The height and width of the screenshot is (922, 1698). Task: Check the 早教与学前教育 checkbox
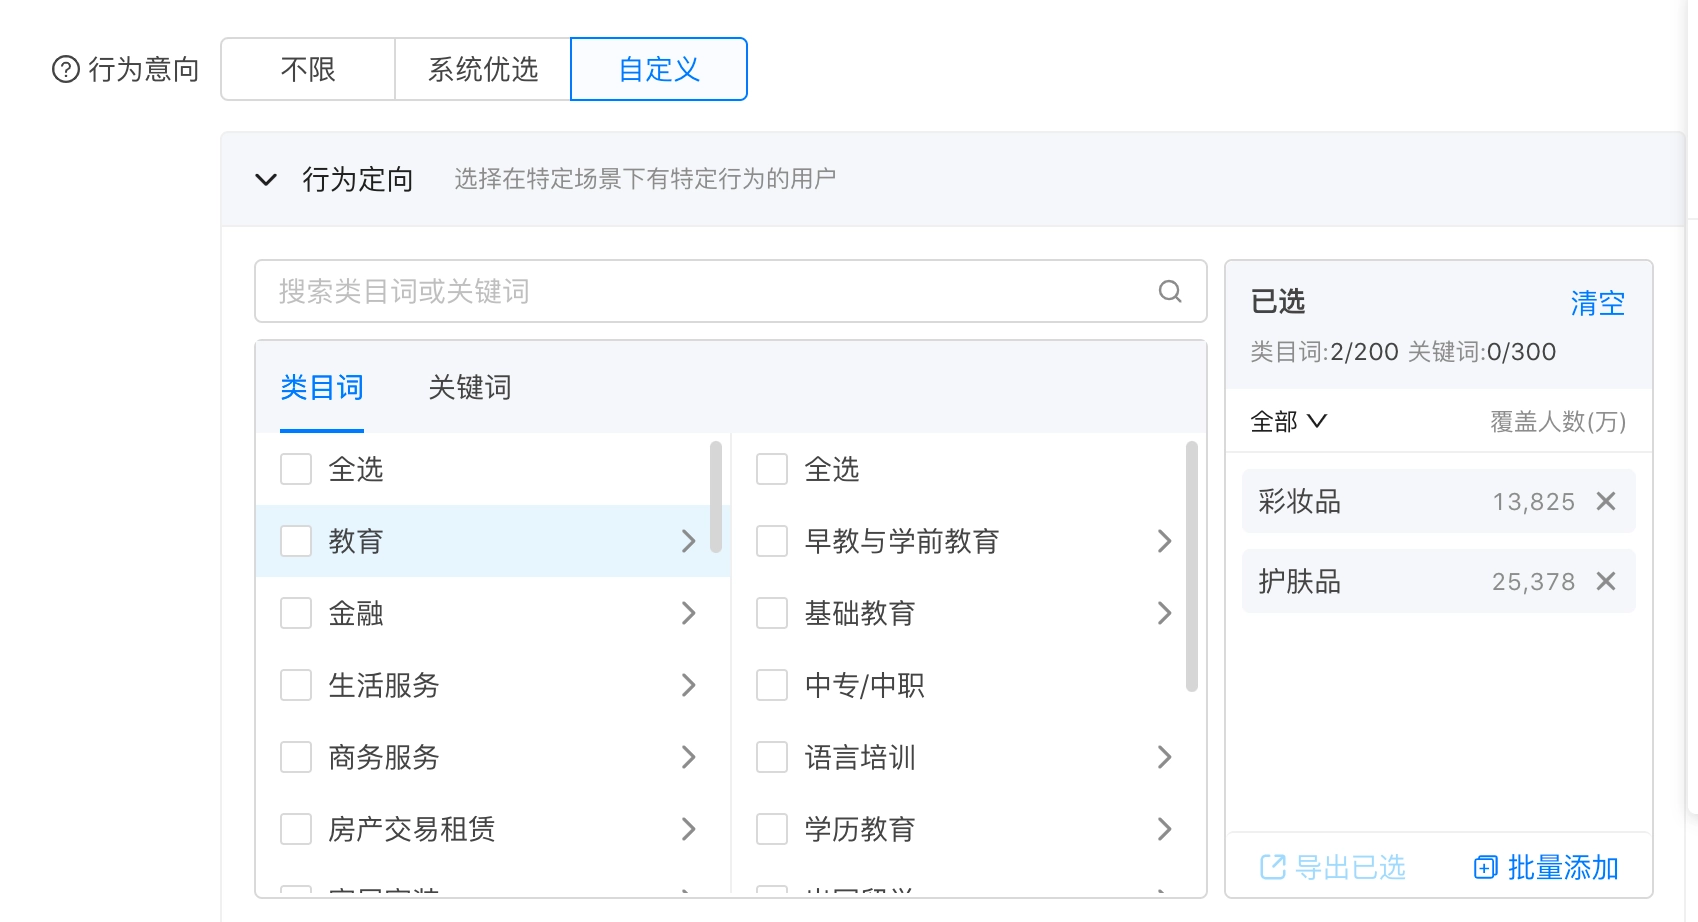[771, 541]
